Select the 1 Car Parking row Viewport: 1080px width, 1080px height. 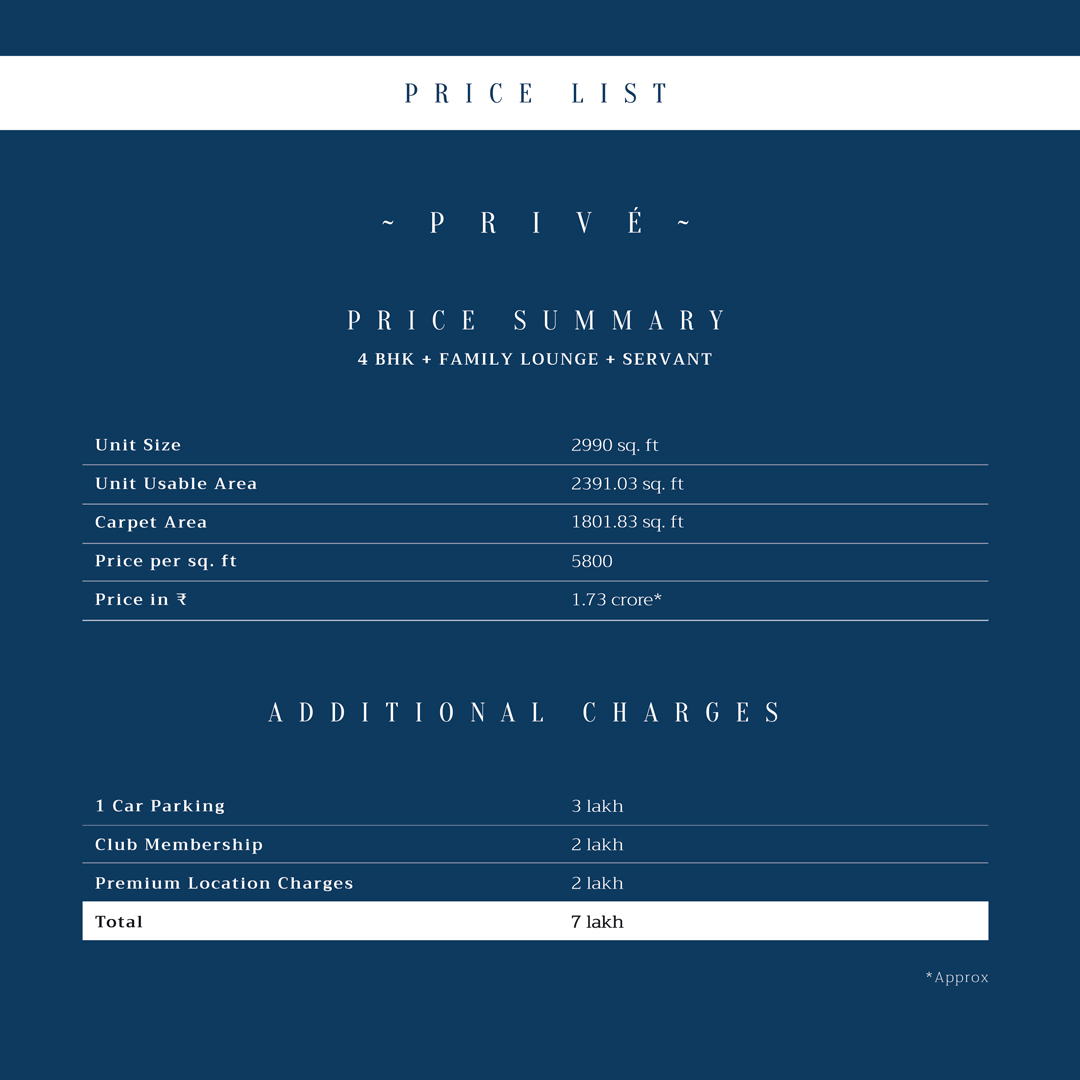535,806
